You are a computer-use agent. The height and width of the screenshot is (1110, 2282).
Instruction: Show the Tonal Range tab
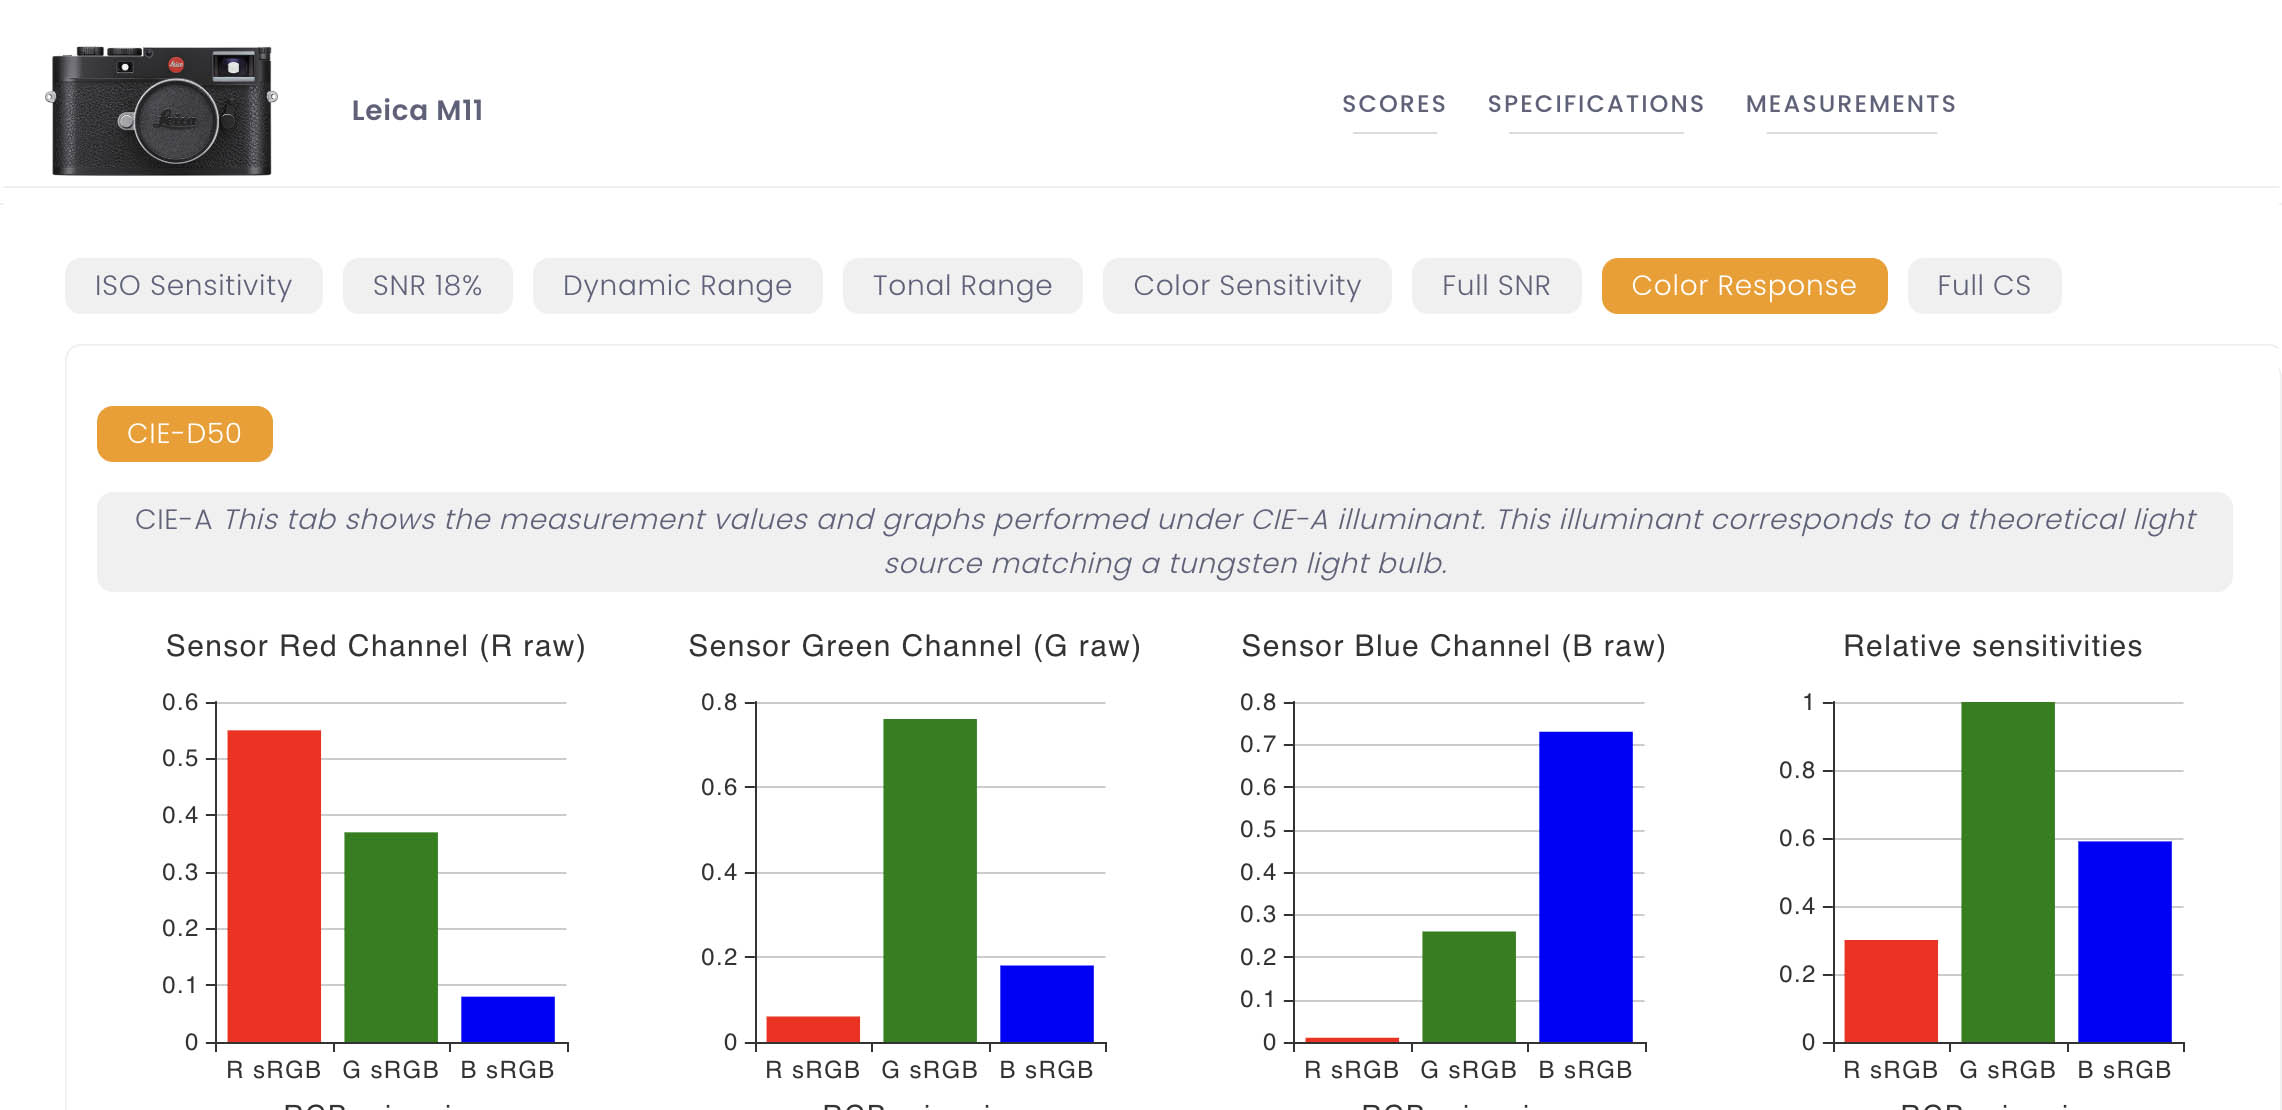(x=963, y=286)
